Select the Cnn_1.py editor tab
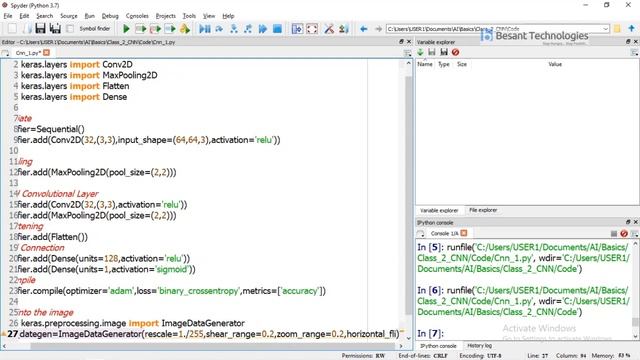Screen dimensions: 640x360 tap(27, 53)
